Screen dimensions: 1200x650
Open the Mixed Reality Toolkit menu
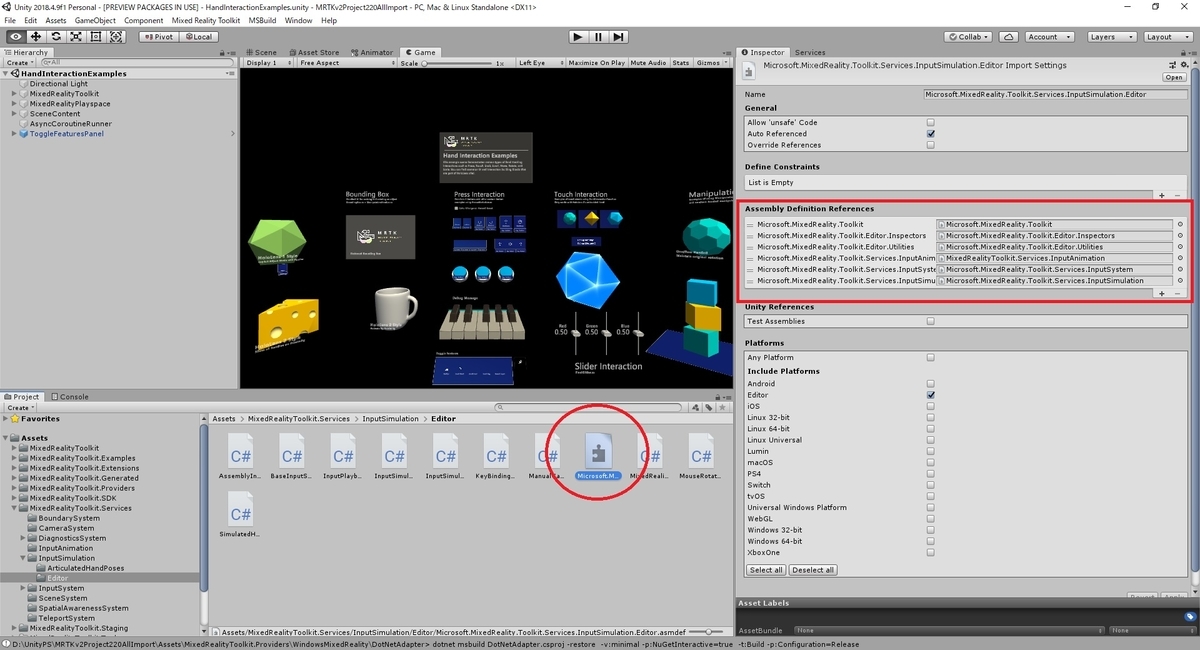(x=207, y=20)
